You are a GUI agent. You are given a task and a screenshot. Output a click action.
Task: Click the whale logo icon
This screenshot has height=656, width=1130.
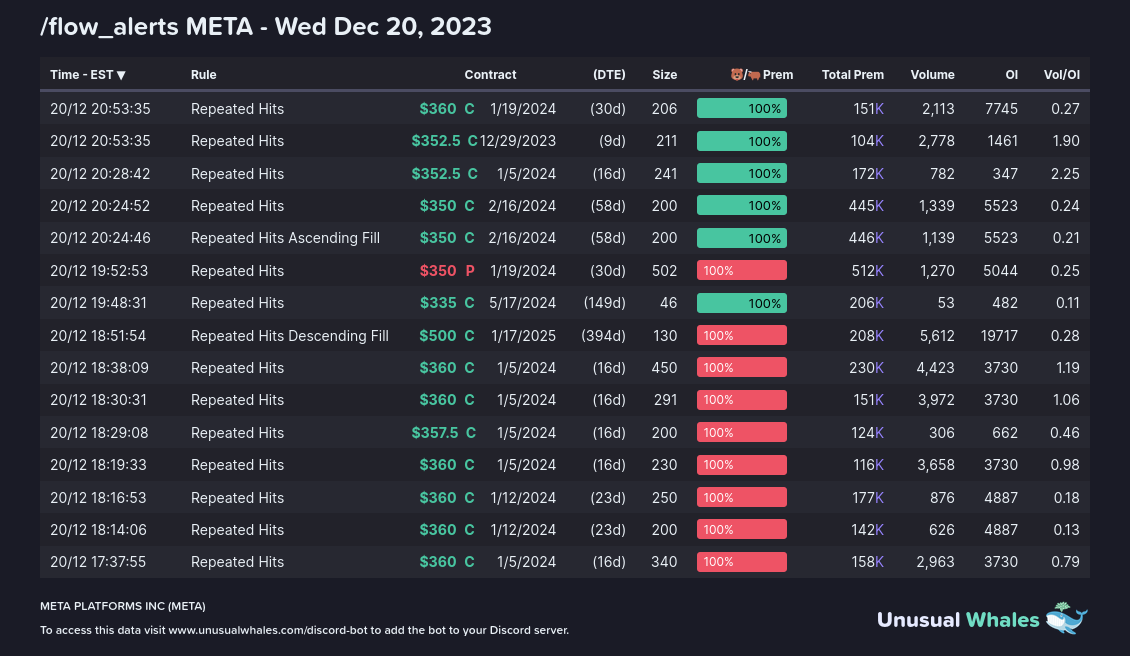coord(1067,618)
